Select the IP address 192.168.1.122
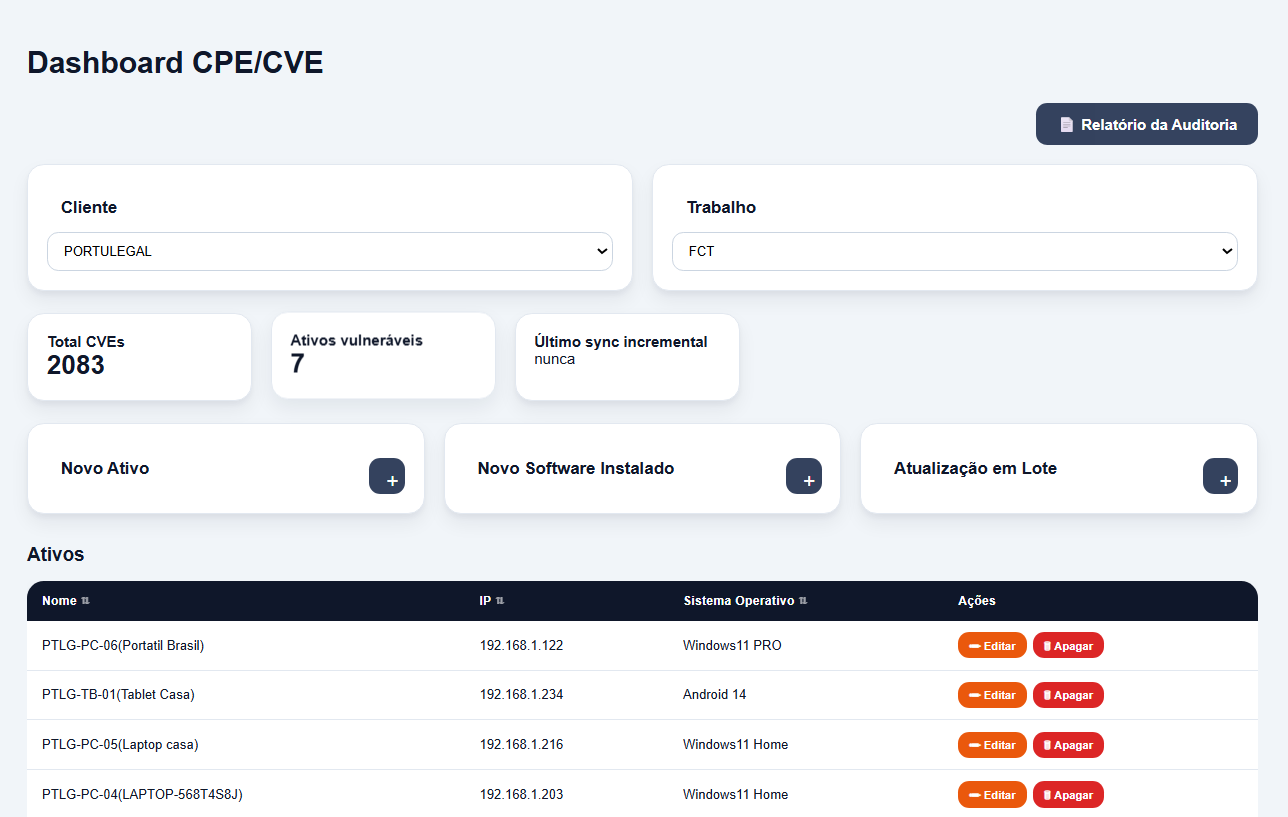Image resolution: width=1288 pixels, height=817 pixels. [521, 646]
